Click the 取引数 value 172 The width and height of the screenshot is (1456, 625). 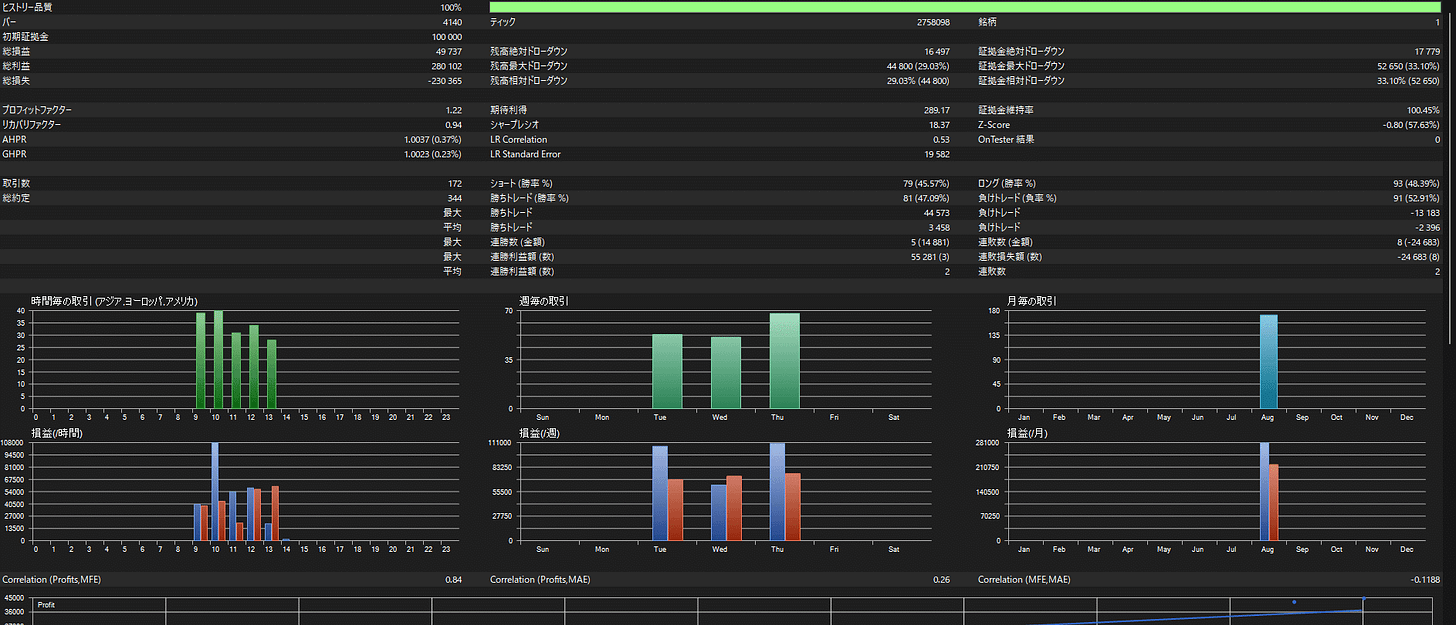455,184
